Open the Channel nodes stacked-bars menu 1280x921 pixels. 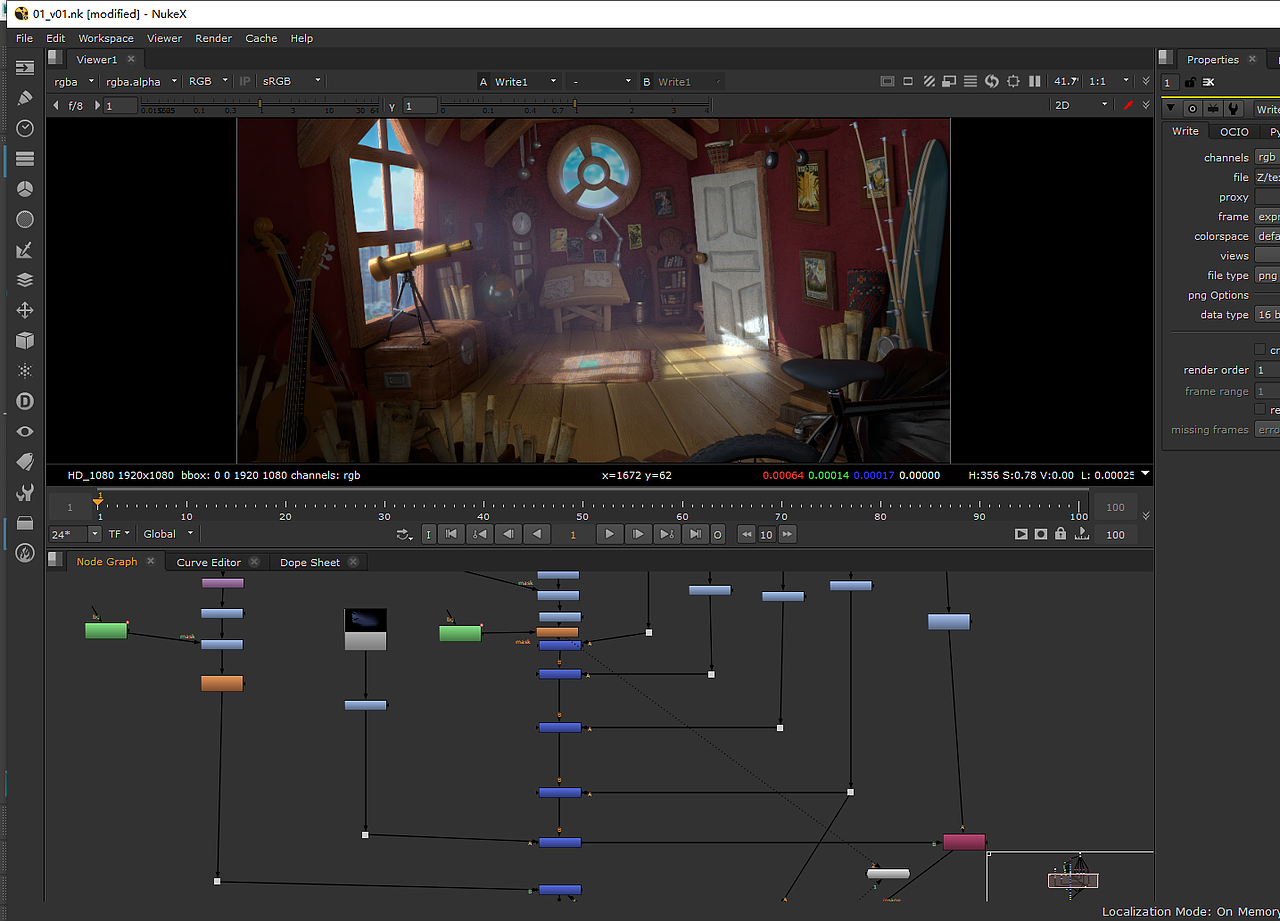point(25,158)
